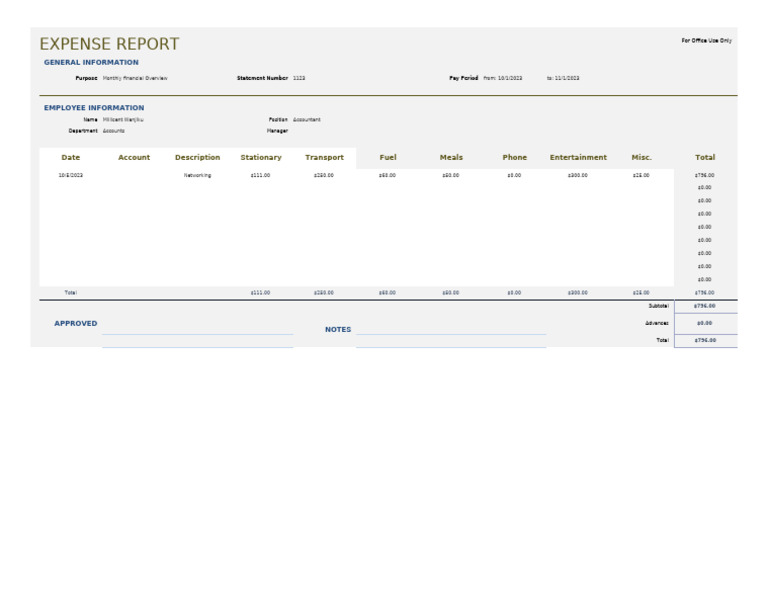Select Transport $250.00 in the totals row
Screen dimensions: 768x594
pyautogui.click(x=324, y=292)
